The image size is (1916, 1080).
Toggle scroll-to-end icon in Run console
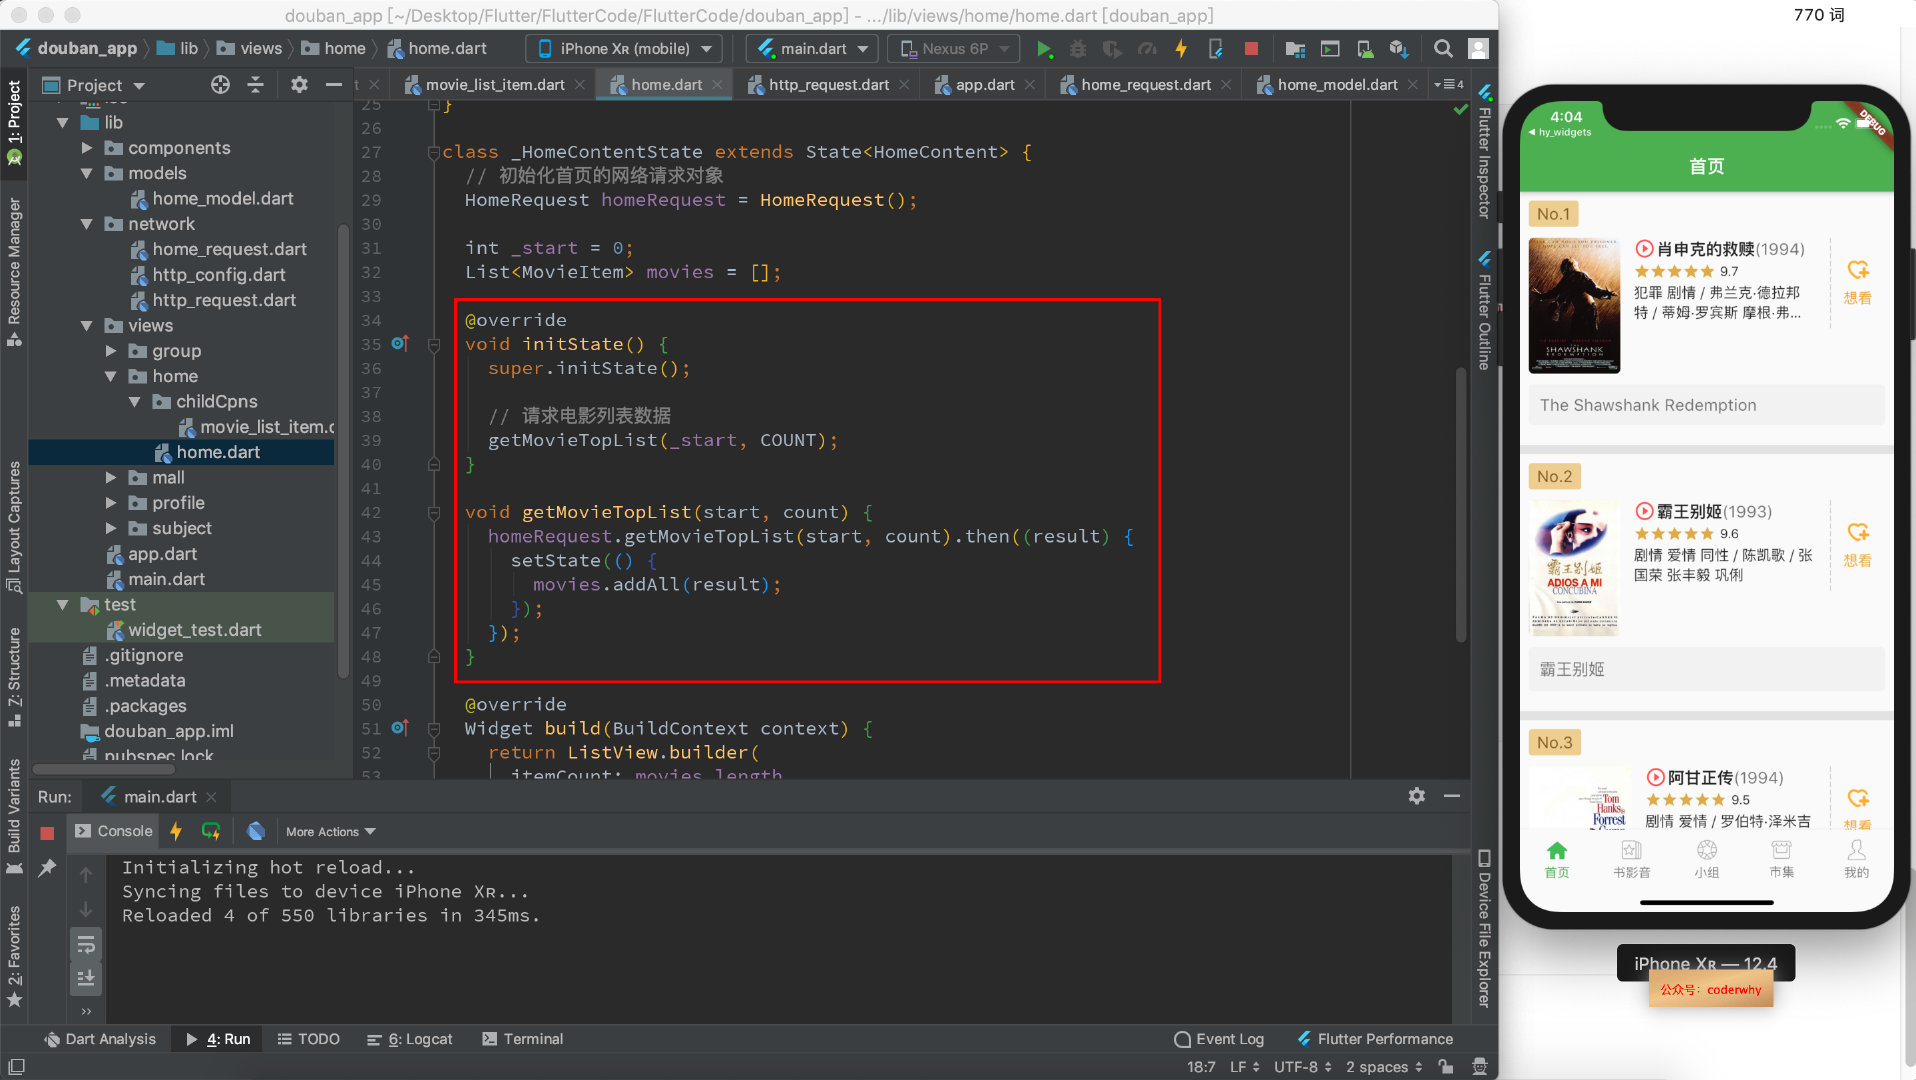(x=86, y=977)
